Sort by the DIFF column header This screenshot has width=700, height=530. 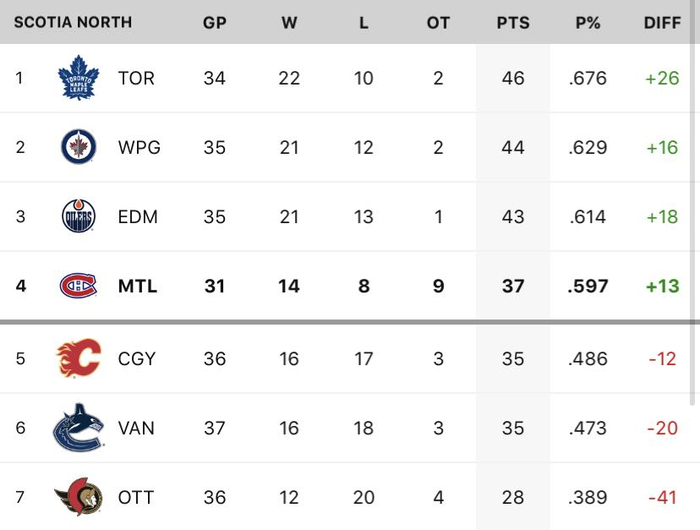(x=662, y=22)
